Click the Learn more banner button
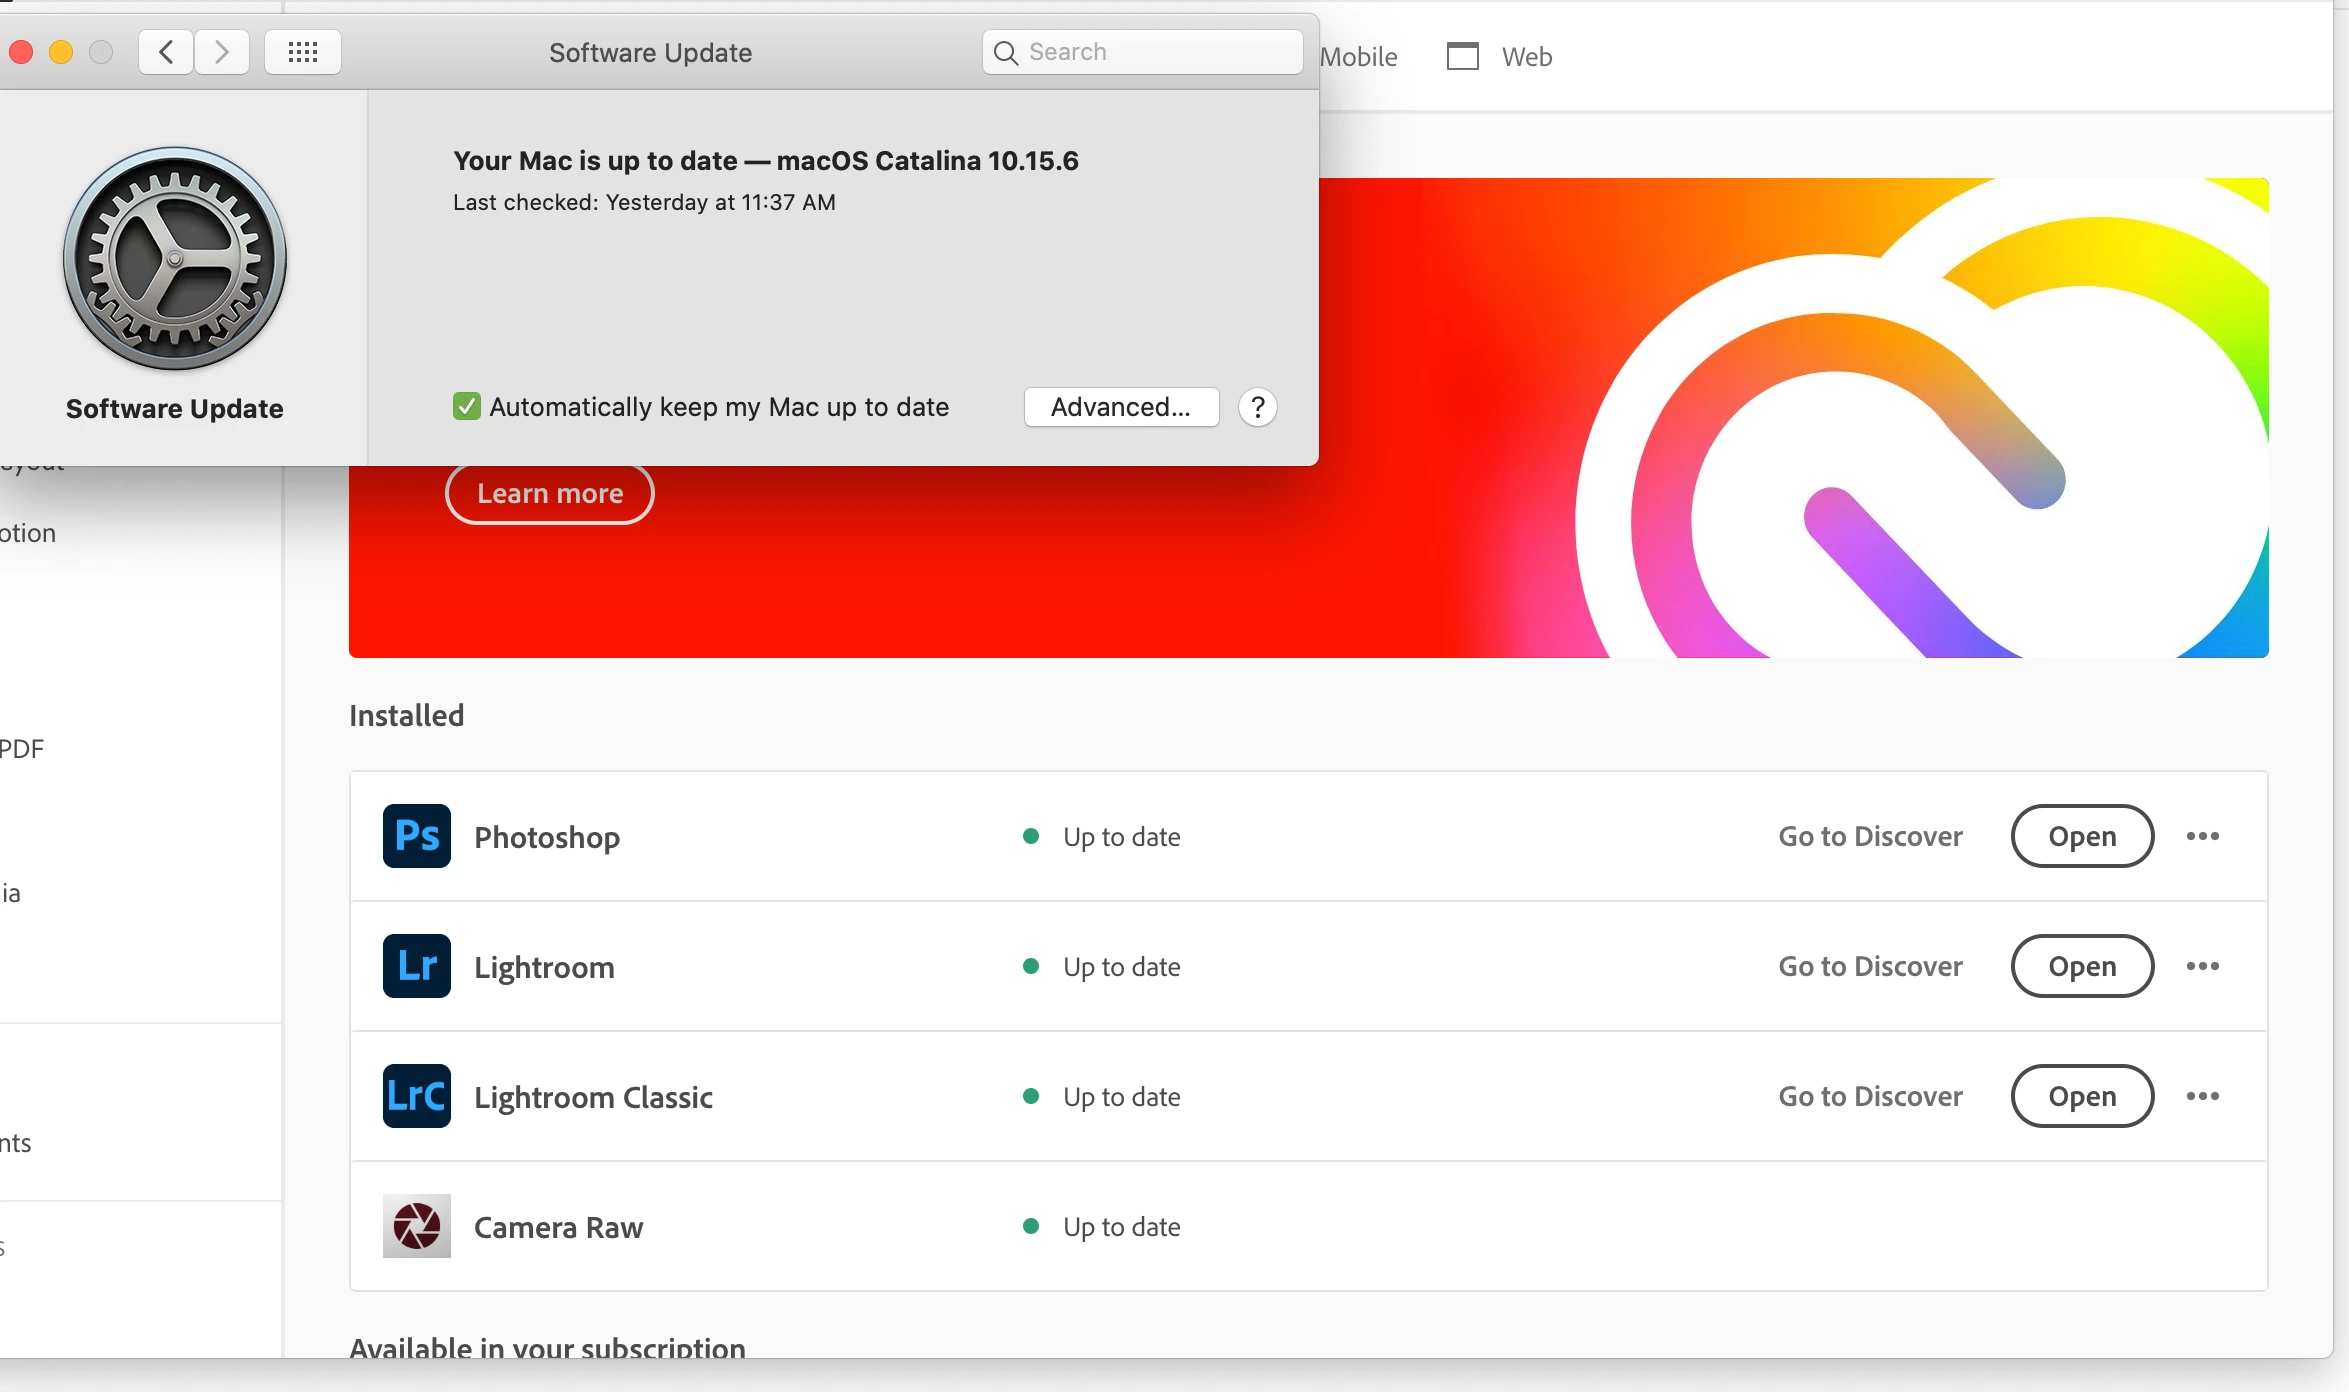Viewport: 2349px width, 1392px height. tap(549, 494)
